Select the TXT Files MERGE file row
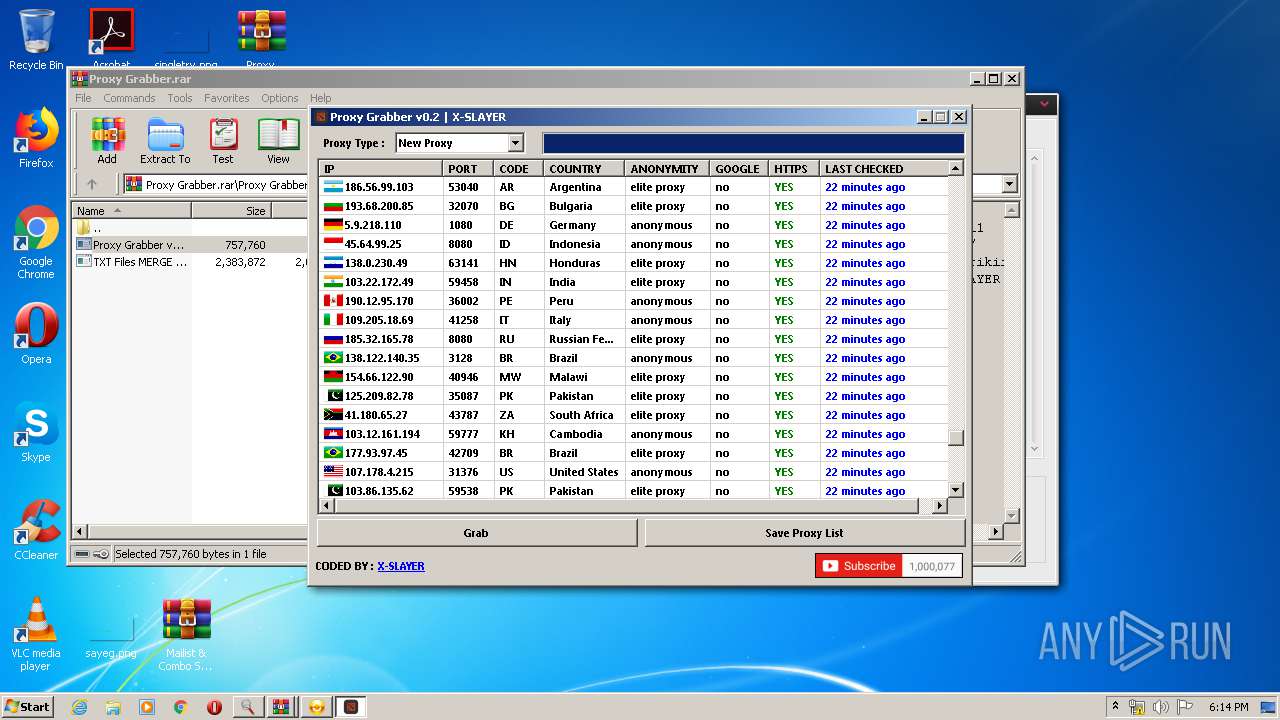This screenshot has height=720, width=1280. coord(190,262)
